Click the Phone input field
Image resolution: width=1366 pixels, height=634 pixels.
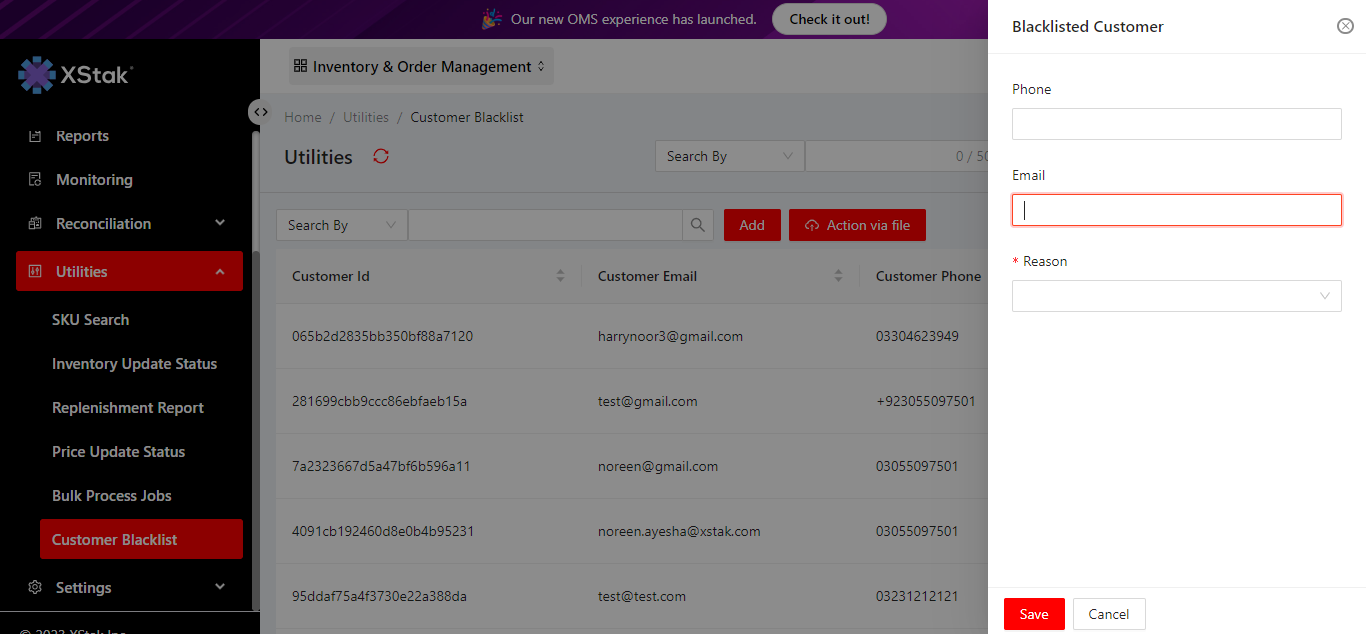pyautogui.click(x=1176, y=124)
